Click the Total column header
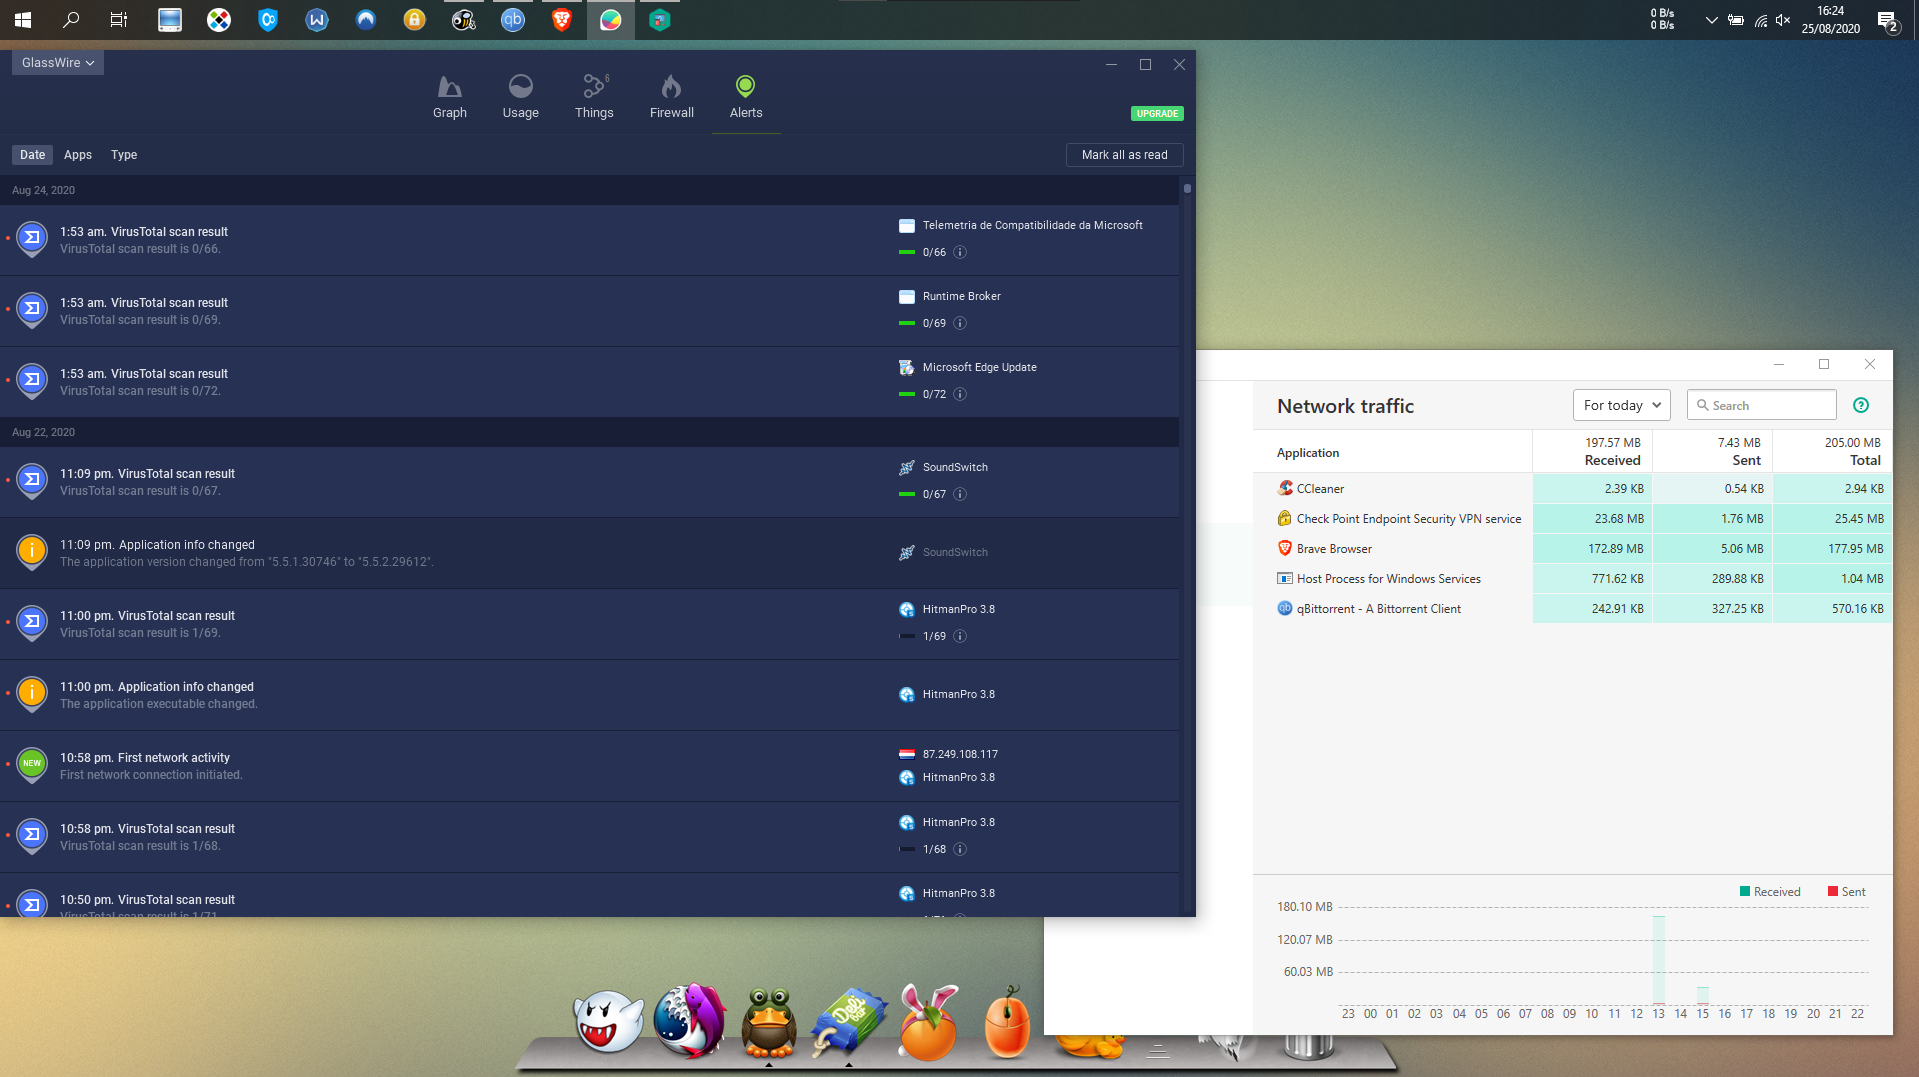This screenshot has width=1919, height=1077. point(1832,451)
